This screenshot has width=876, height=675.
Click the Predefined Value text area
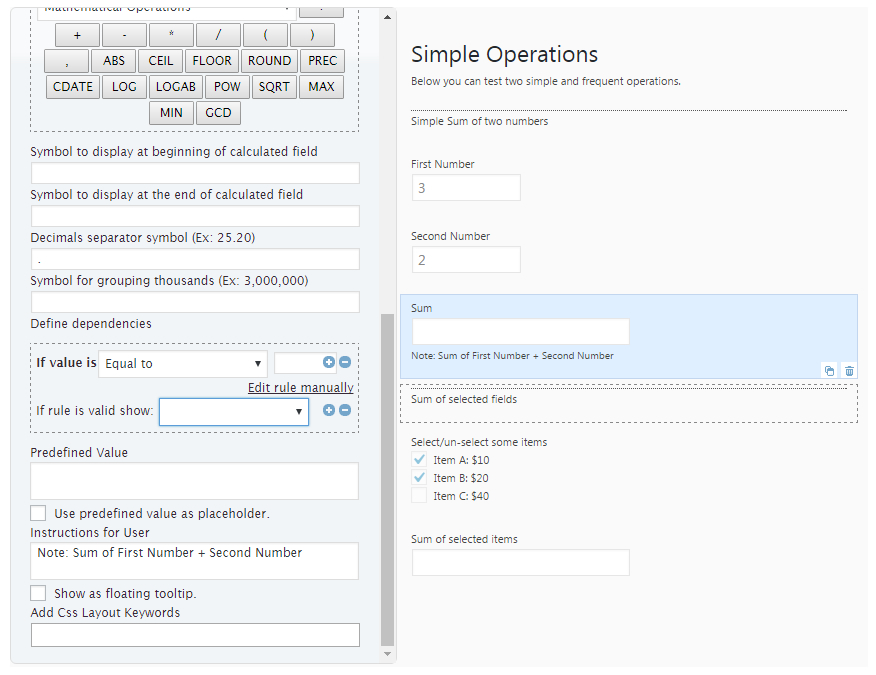194,481
